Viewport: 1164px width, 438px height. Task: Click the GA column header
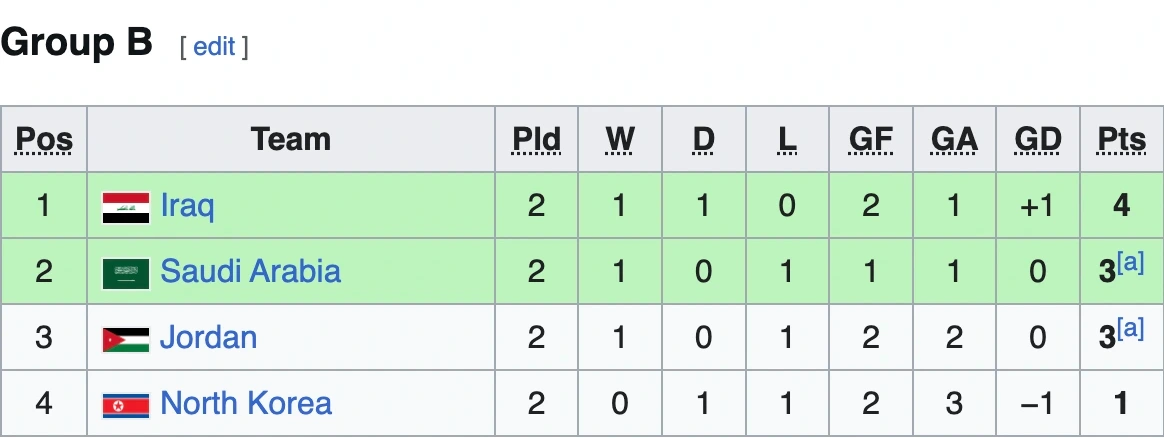[x=954, y=139]
